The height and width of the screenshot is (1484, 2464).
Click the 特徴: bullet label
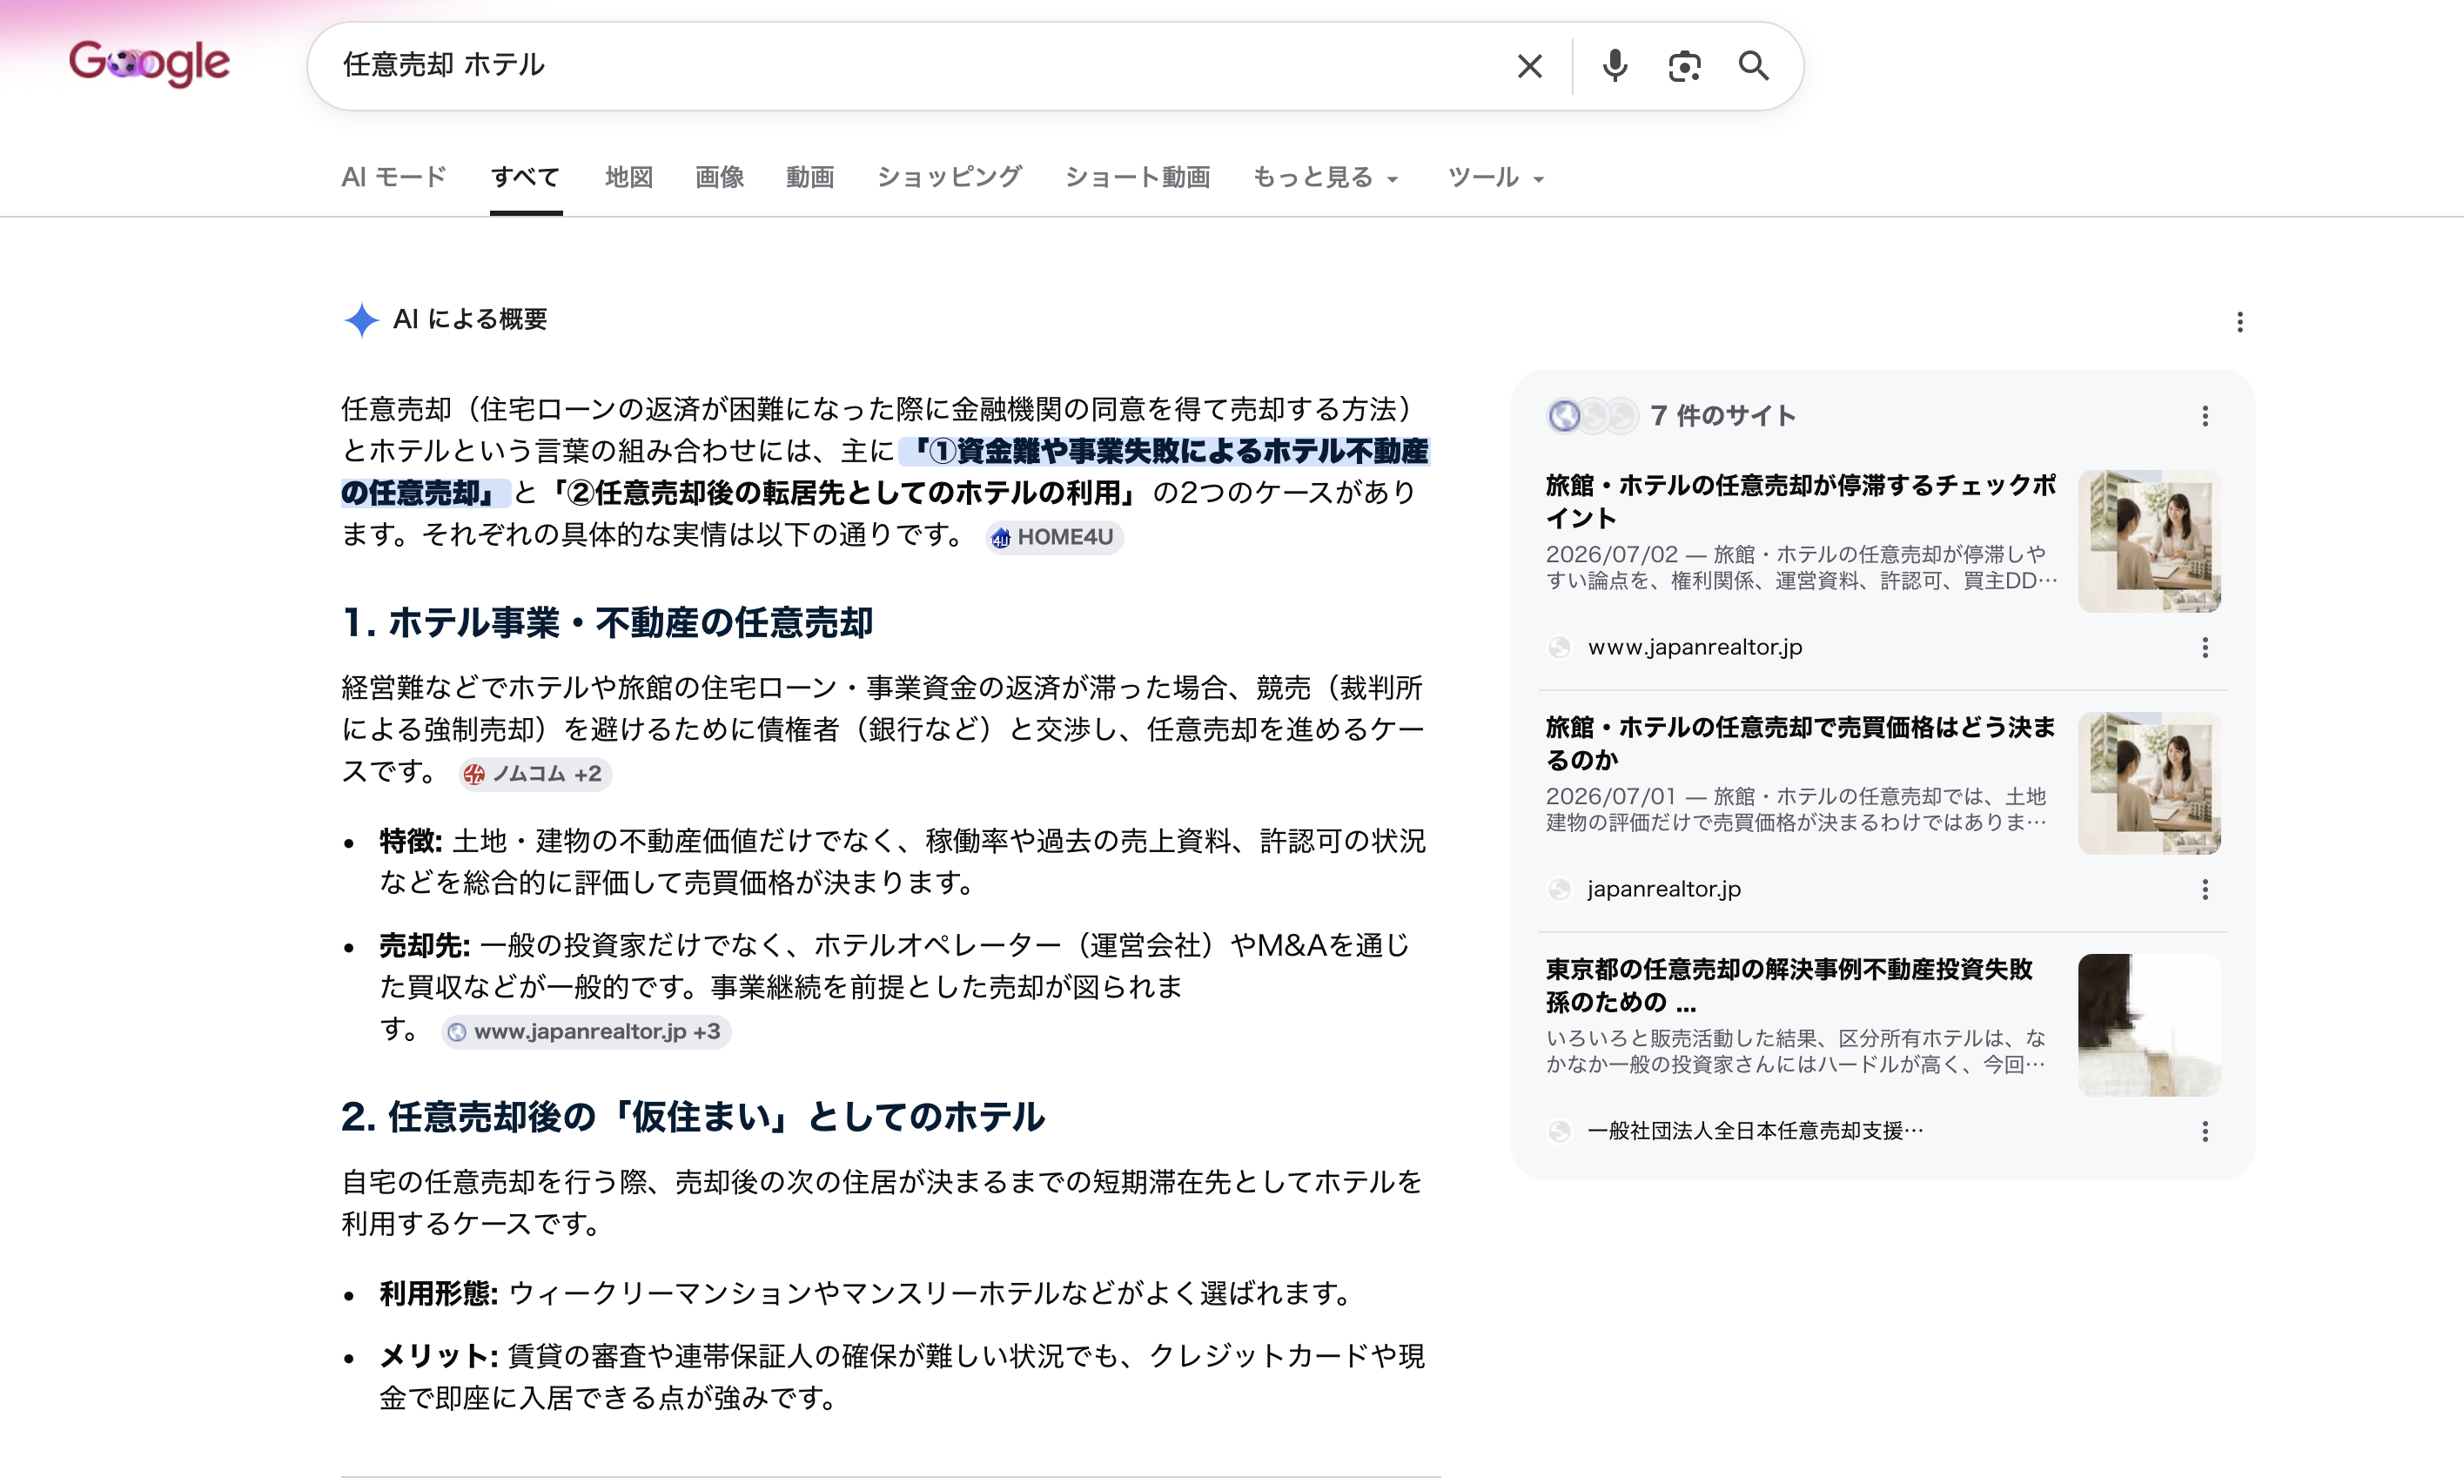point(410,841)
